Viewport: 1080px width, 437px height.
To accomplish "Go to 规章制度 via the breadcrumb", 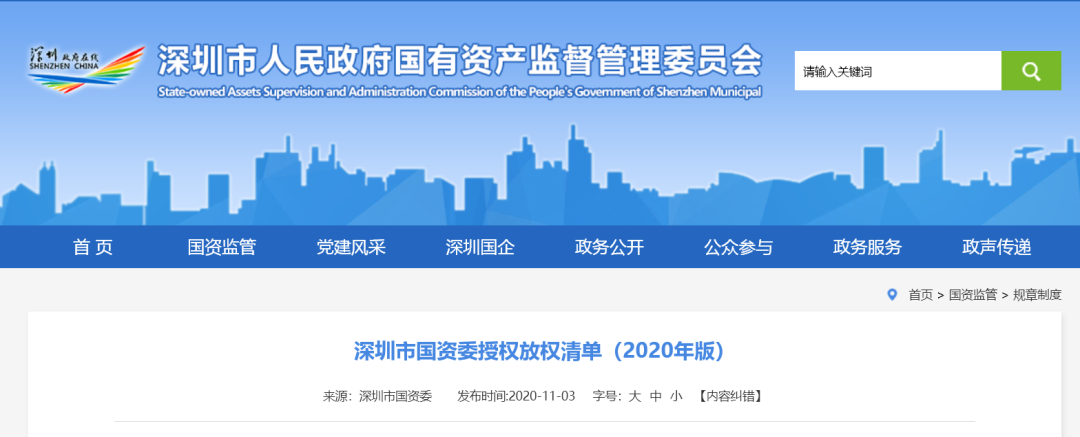I will tap(1037, 295).
